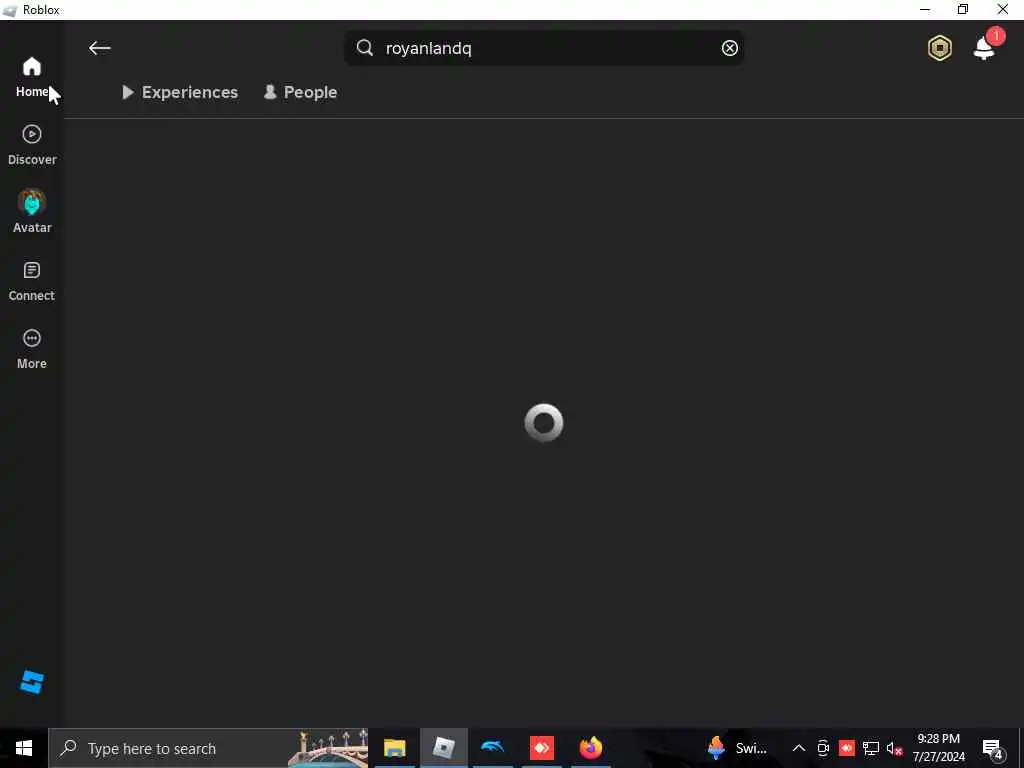1024x768 pixels.
Task: Click the red tray application icon
Action: [846, 748]
